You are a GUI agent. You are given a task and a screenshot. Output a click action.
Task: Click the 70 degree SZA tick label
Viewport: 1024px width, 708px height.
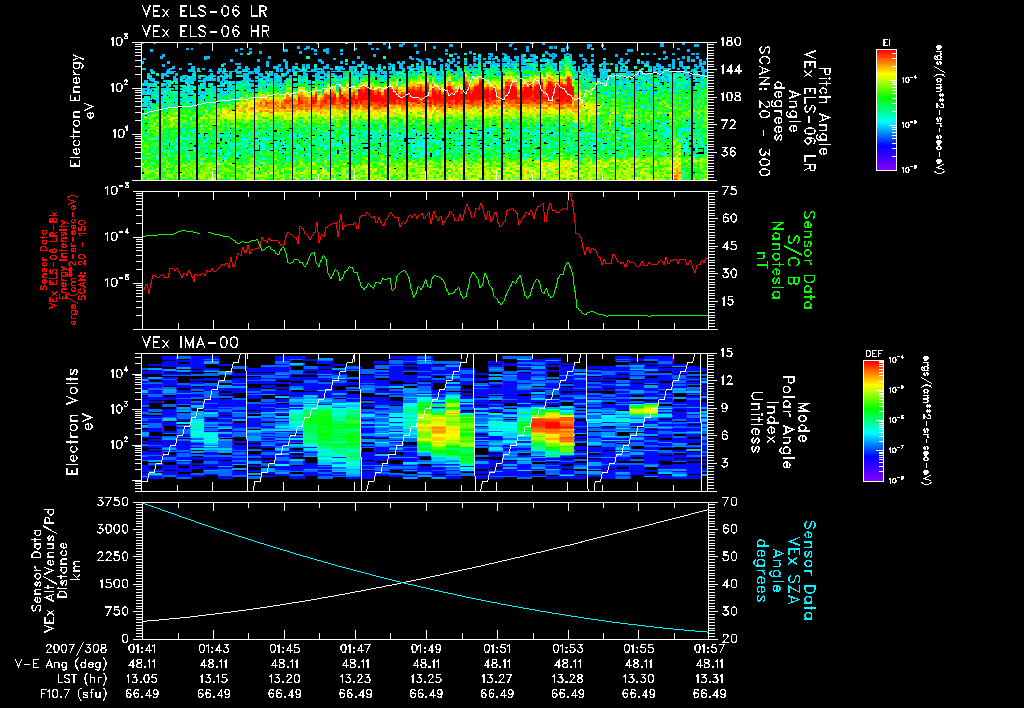point(728,502)
